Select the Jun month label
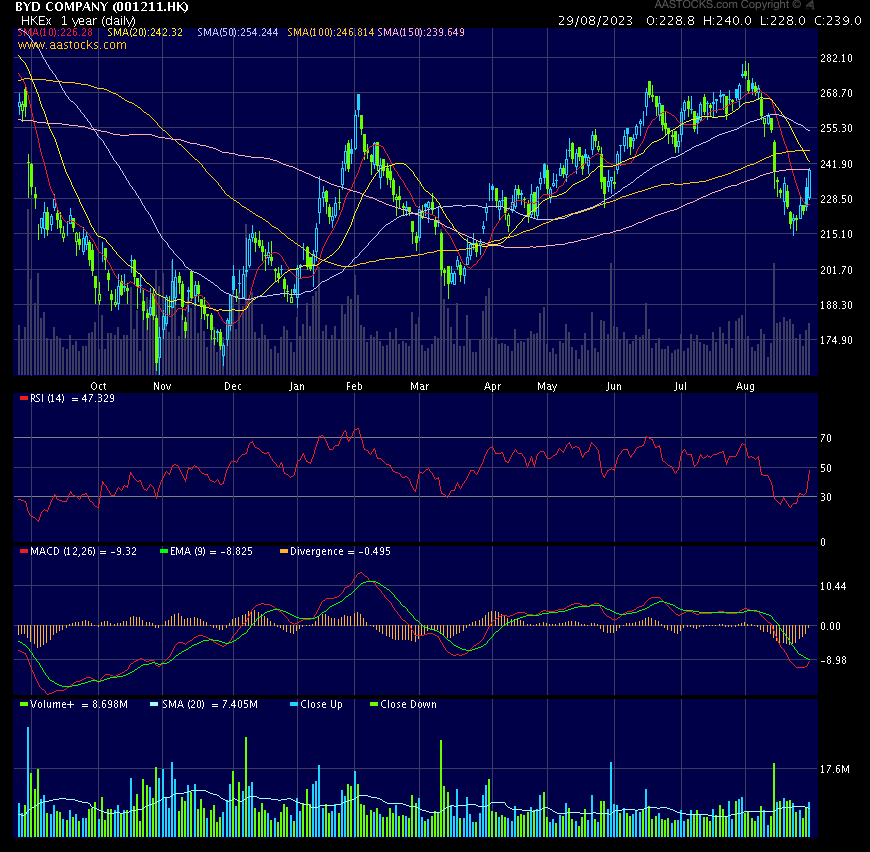Image resolution: width=870 pixels, height=852 pixels. pyautogui.click(x=614, y=386)
